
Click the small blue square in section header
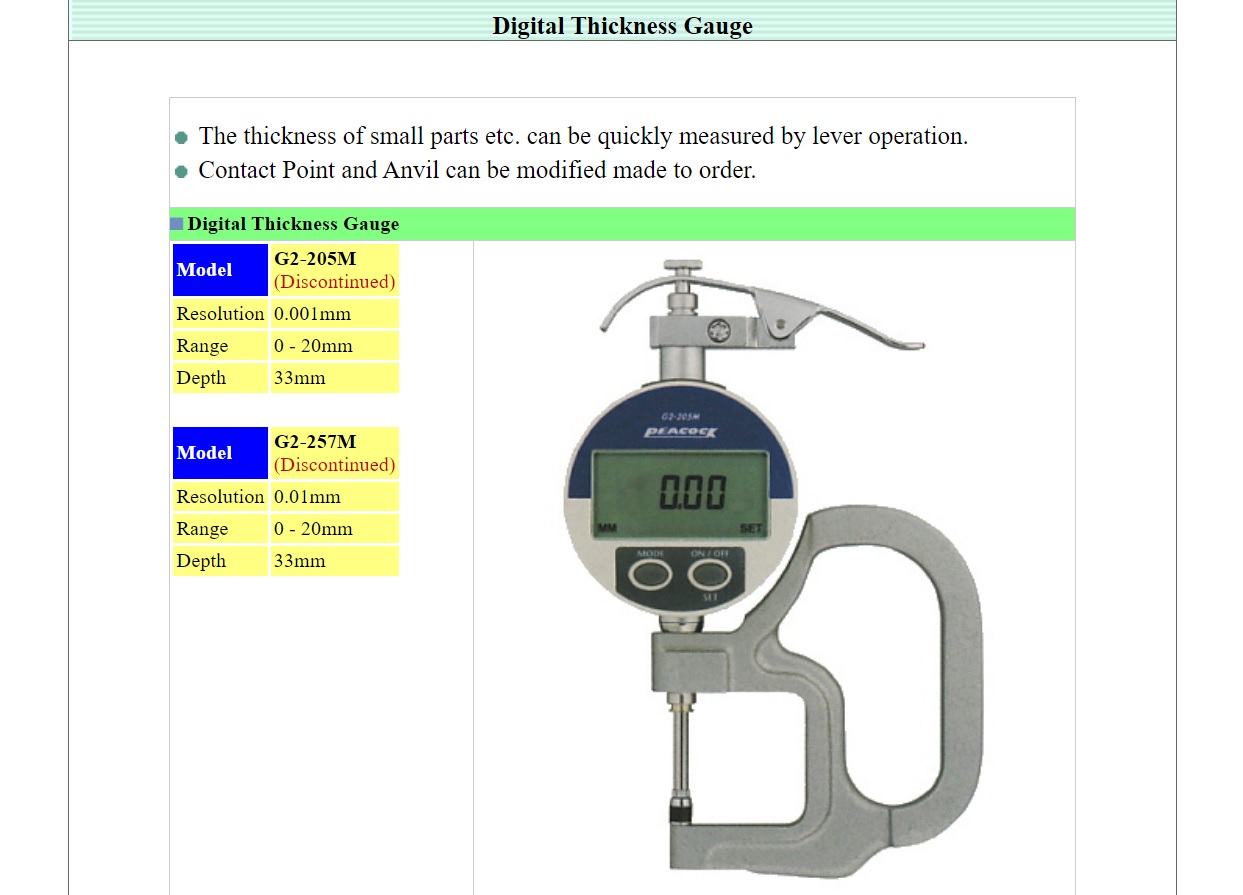click(177, 224)
